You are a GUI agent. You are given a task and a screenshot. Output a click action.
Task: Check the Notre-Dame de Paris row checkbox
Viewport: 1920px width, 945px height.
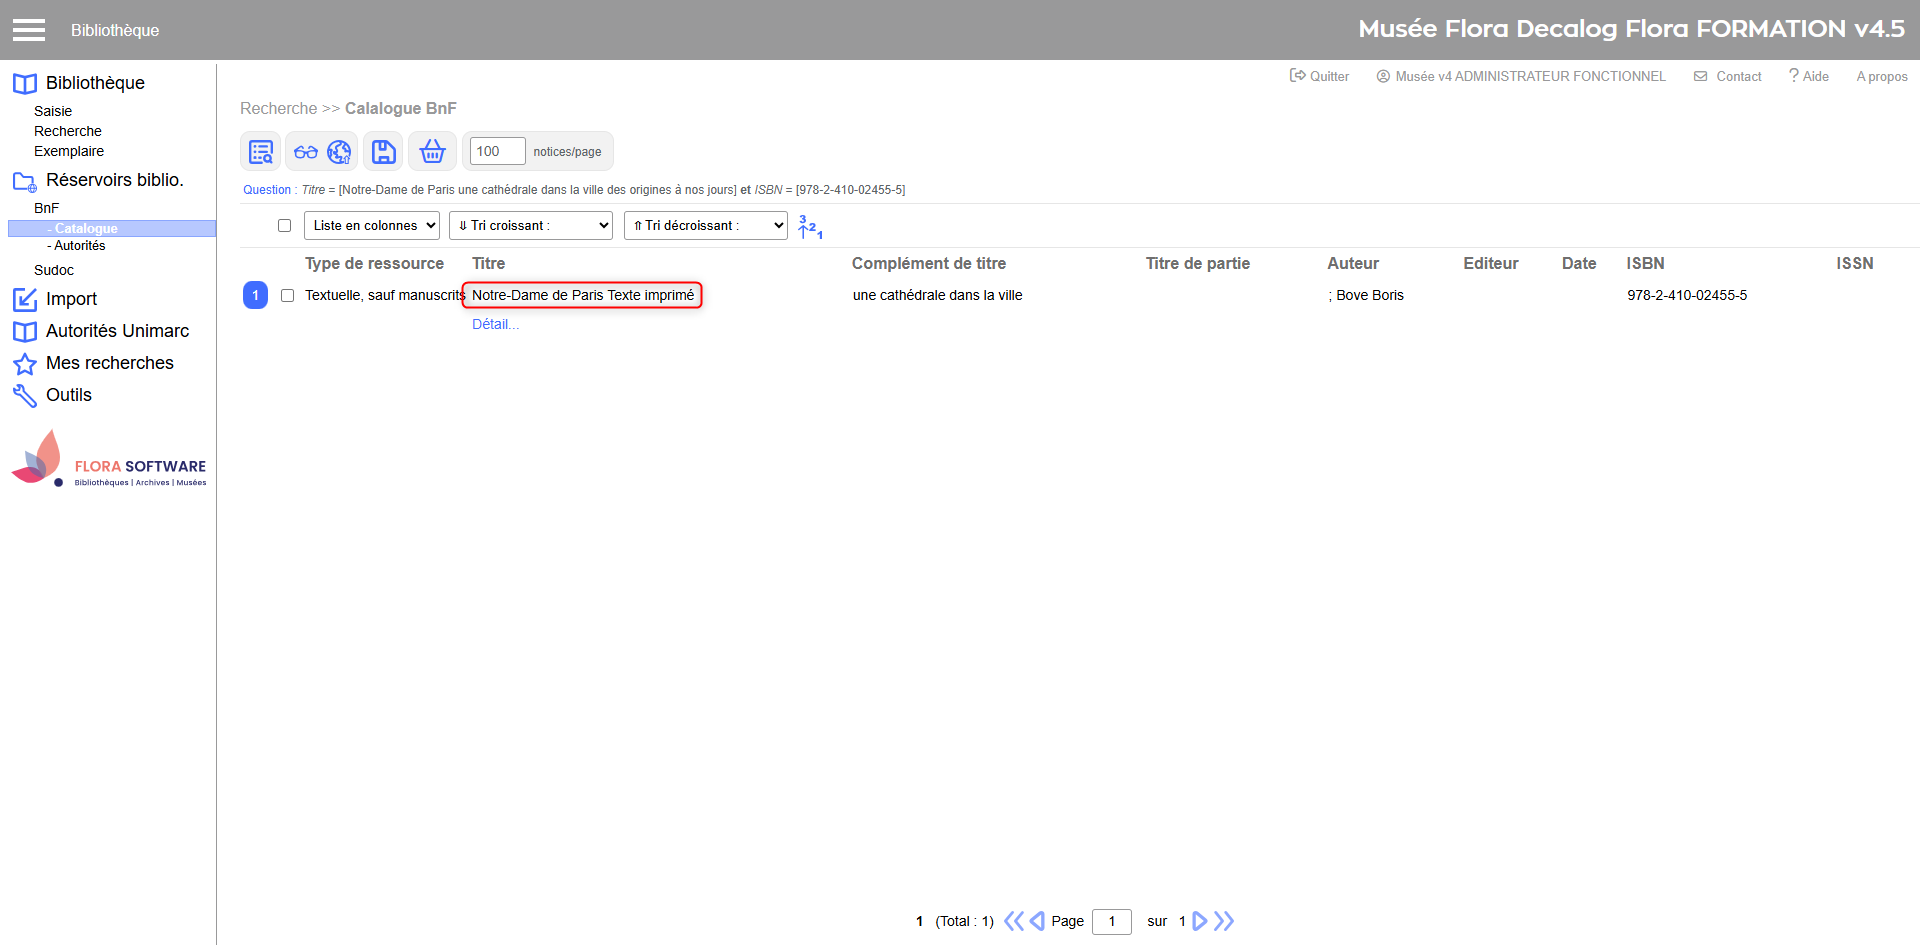288,296
